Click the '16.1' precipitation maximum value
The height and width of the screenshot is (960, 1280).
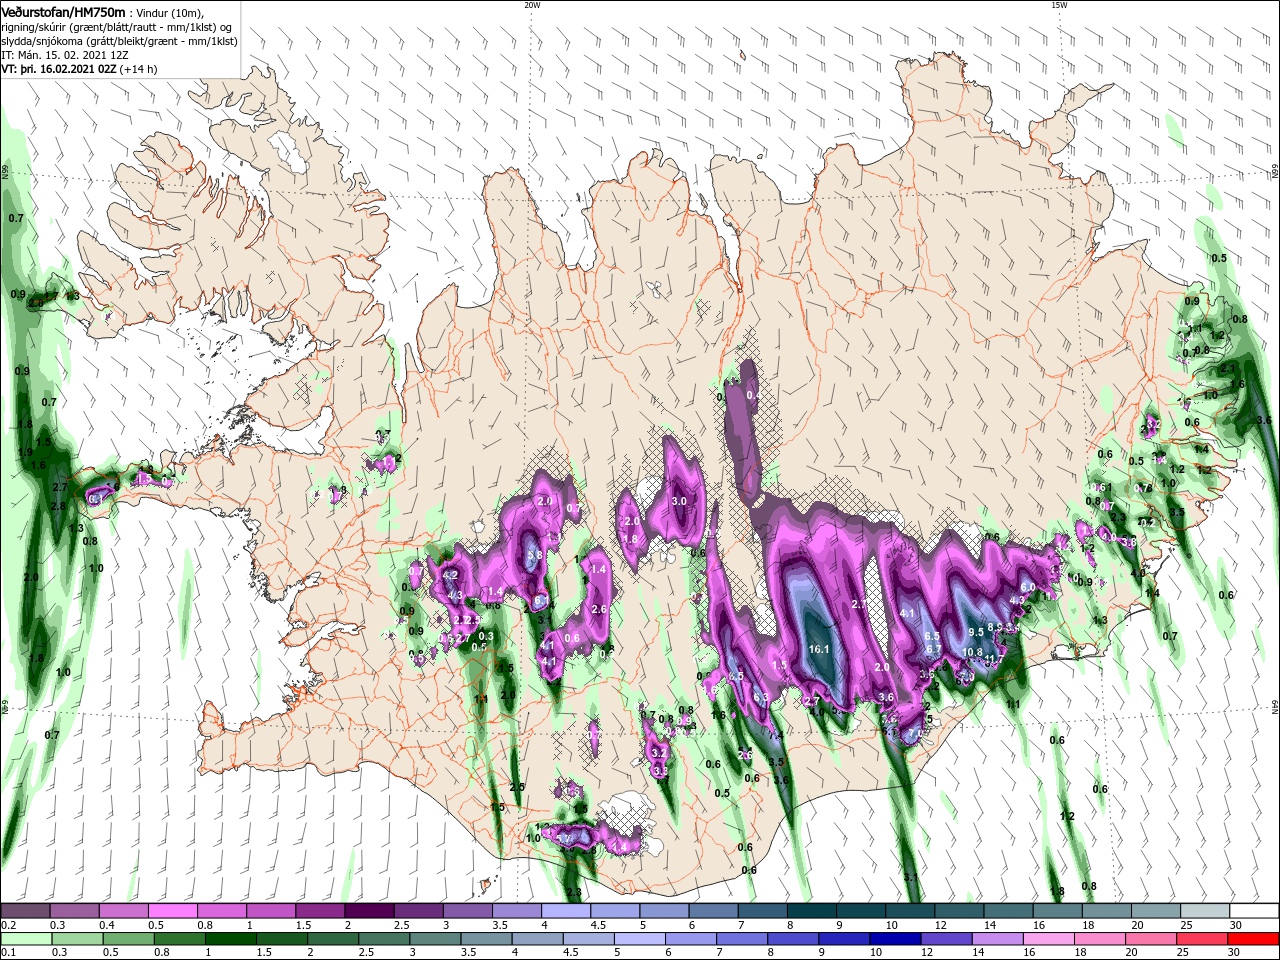(x=819, y=649)
